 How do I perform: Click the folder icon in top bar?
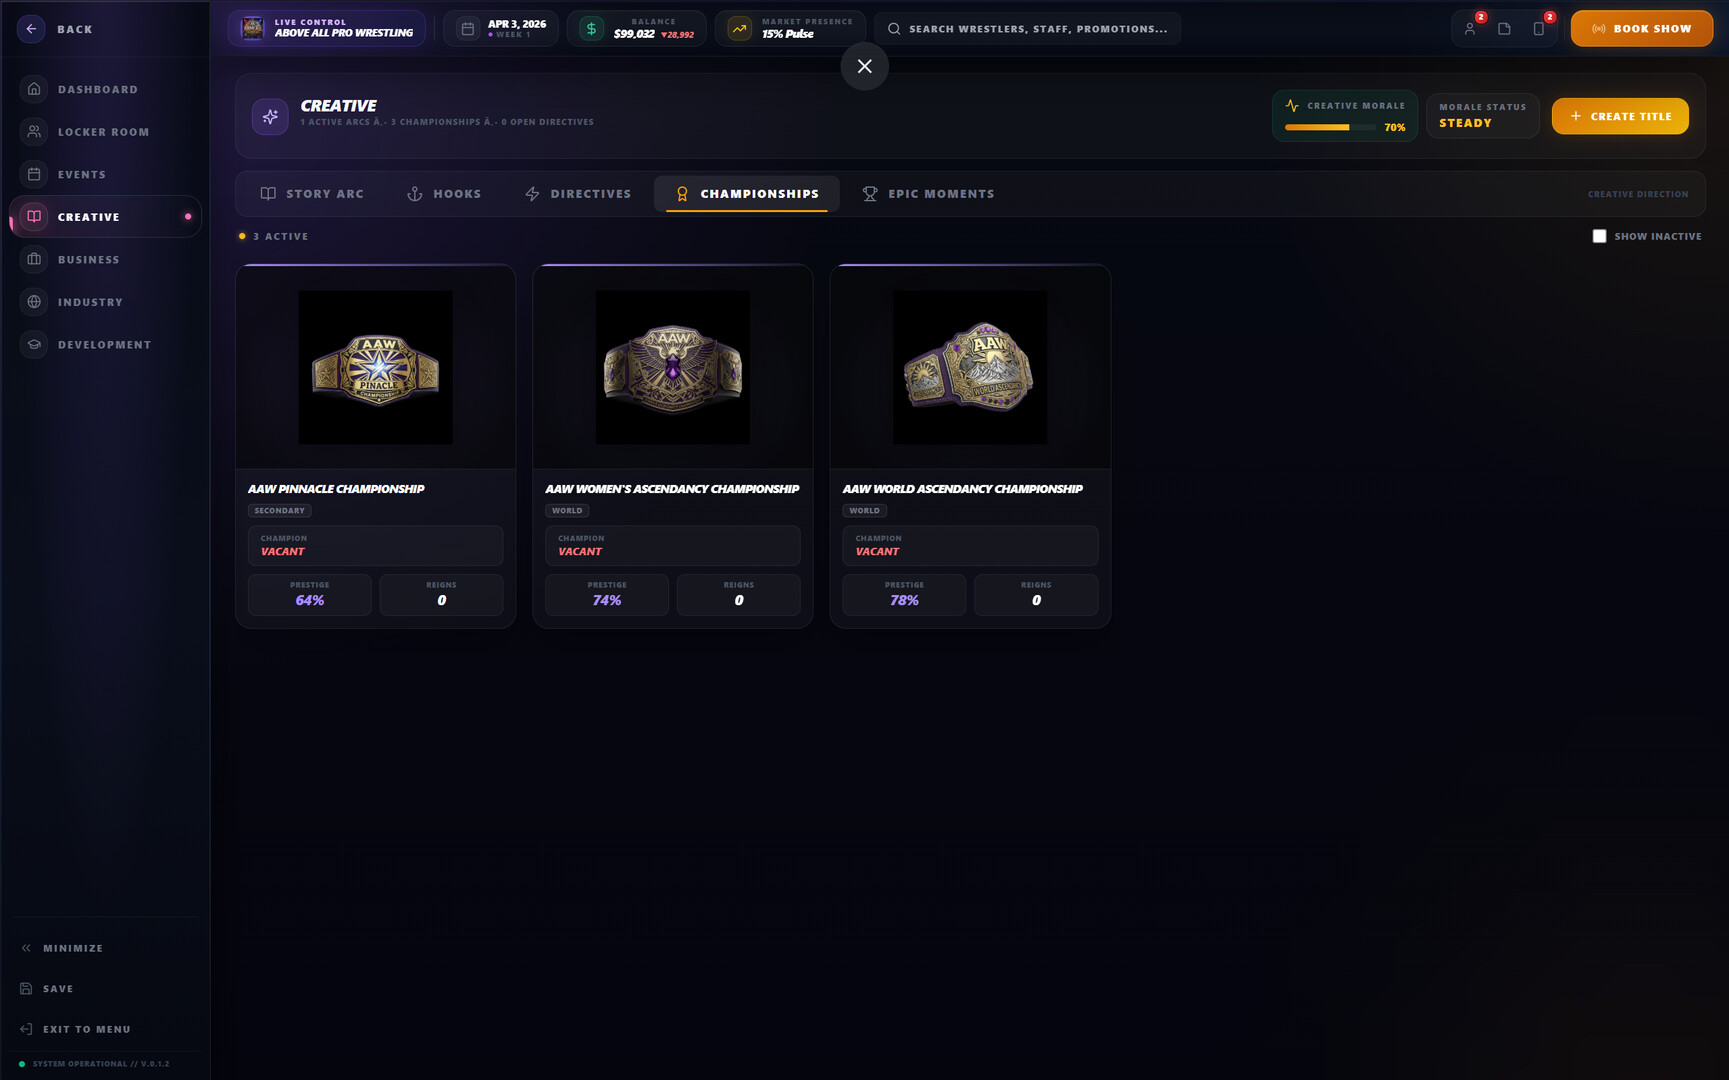pos(1504,29)
